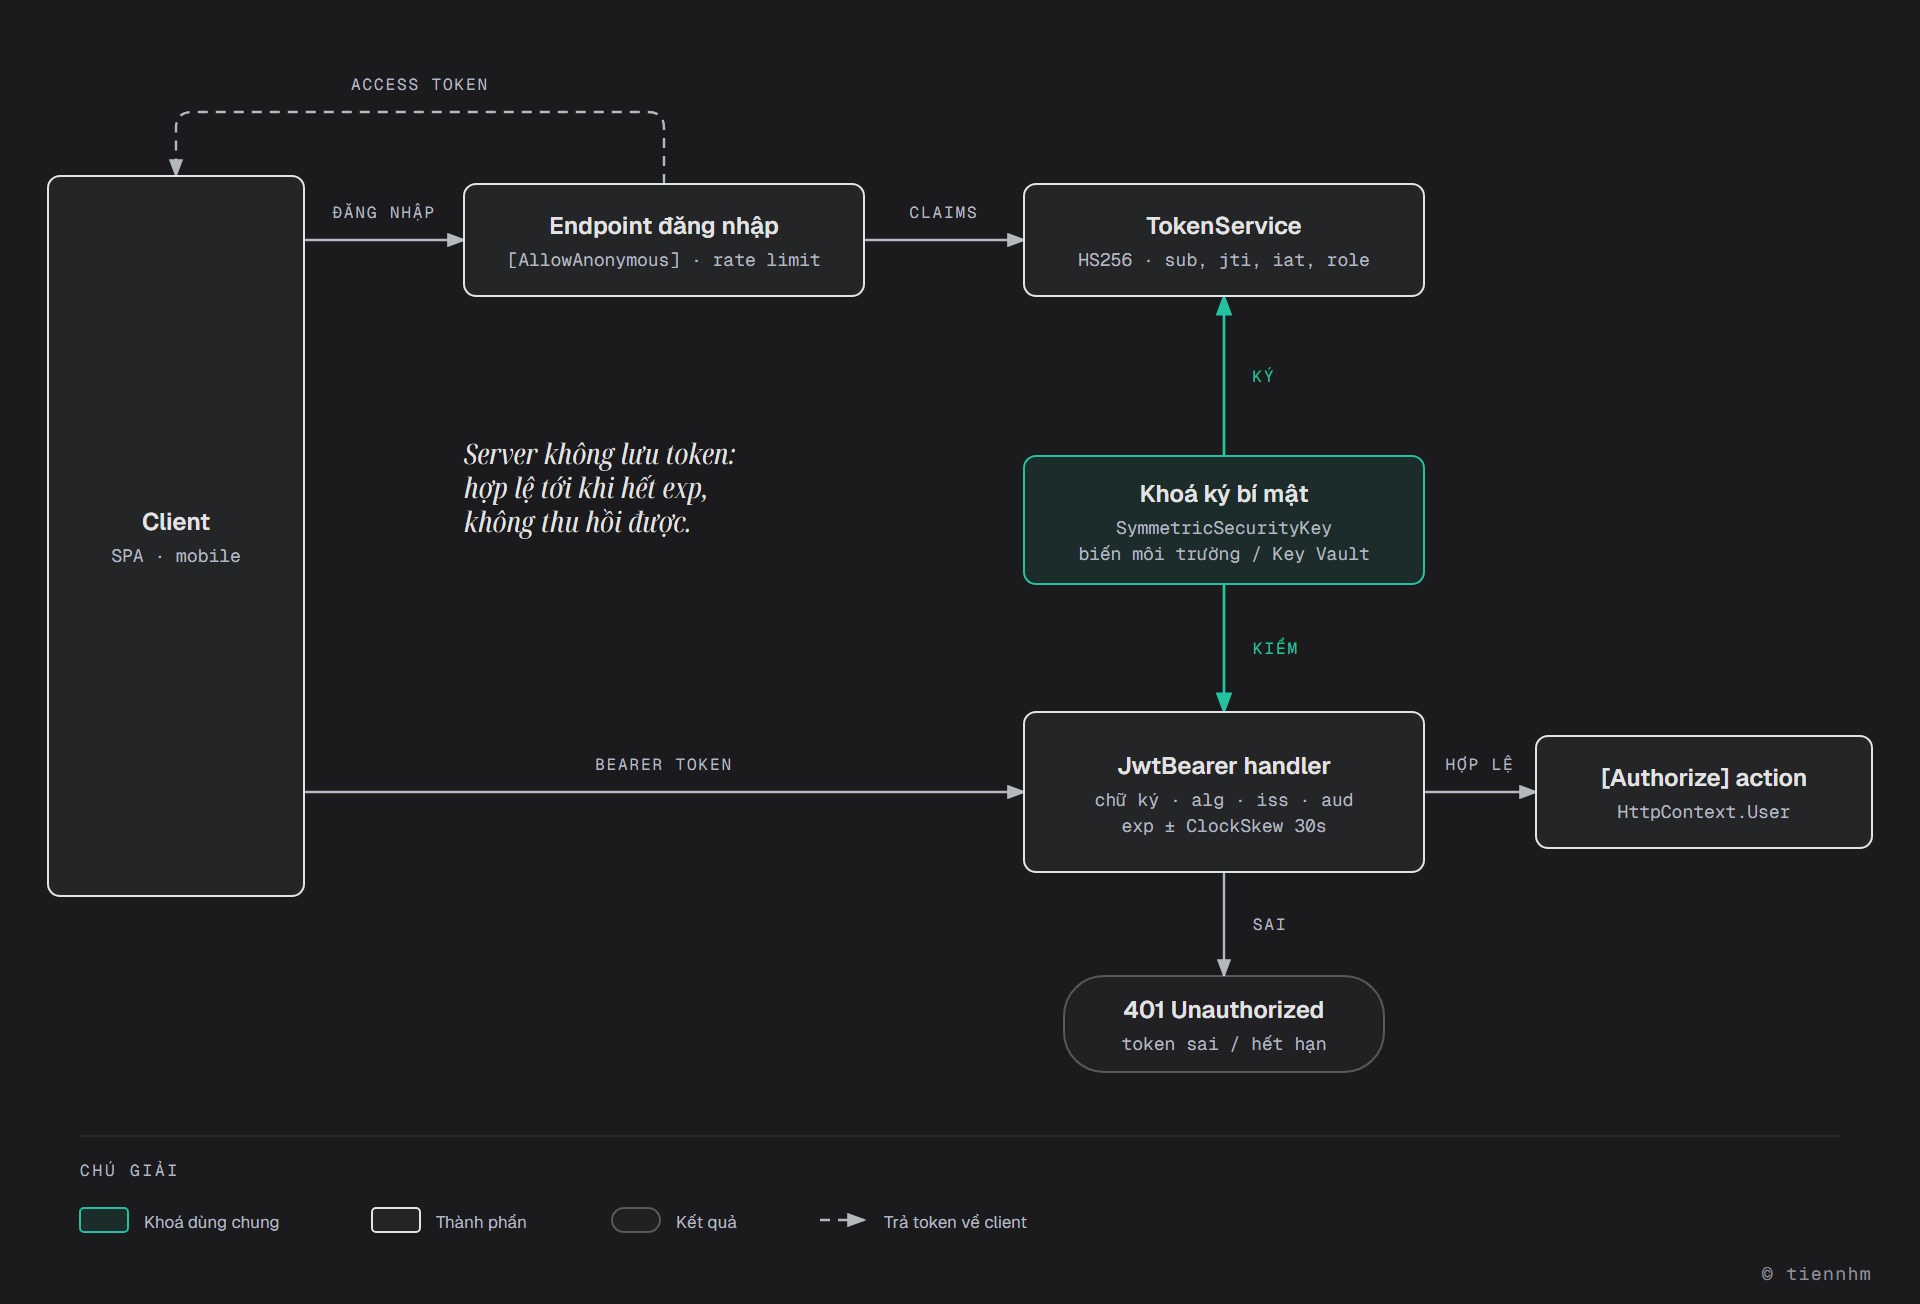Click the Endpoint đăng nhập node
Screen dimensions: 1920x1304
coord(664,240)
